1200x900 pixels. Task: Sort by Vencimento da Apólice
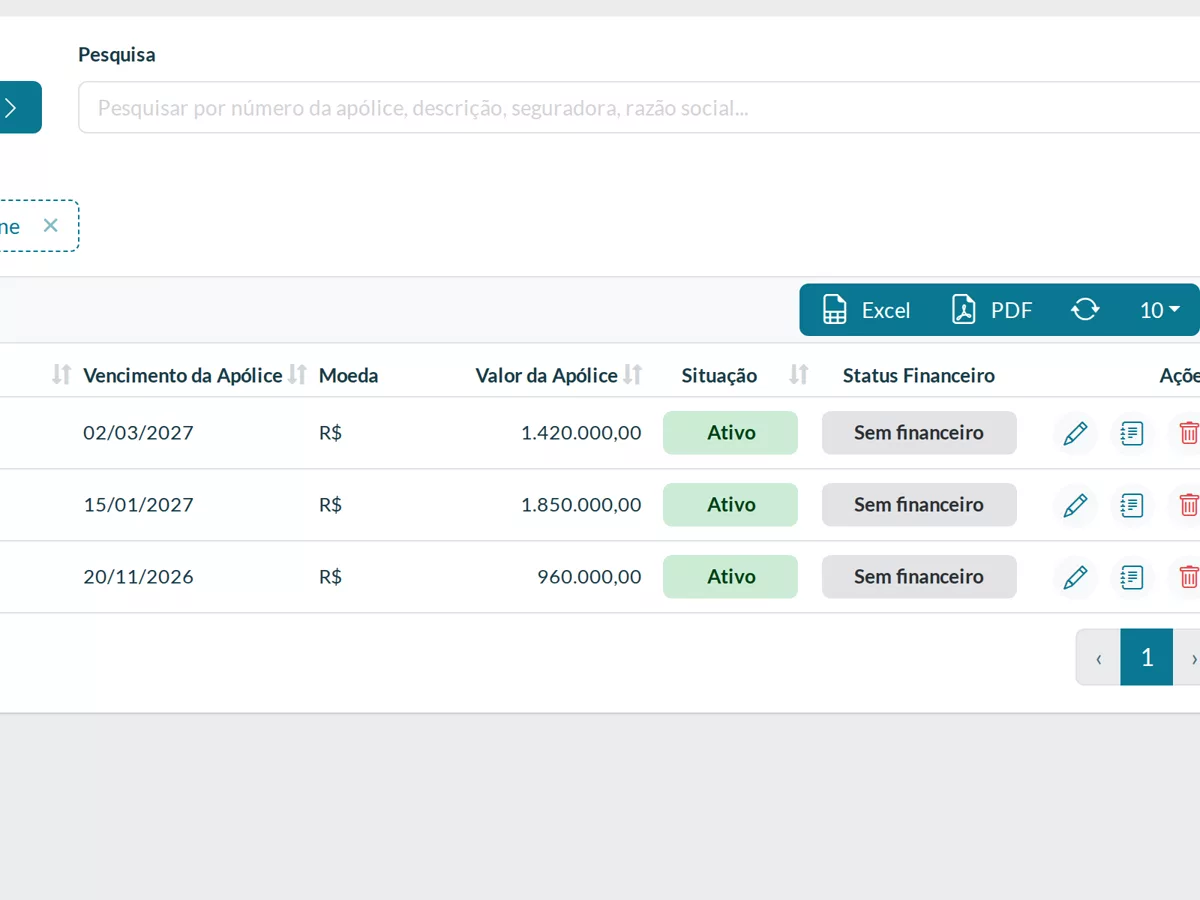click(x=297, y=375)
